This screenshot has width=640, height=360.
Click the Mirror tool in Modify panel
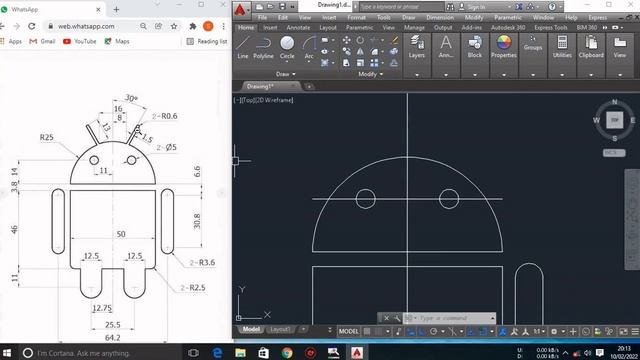point(360,51)
